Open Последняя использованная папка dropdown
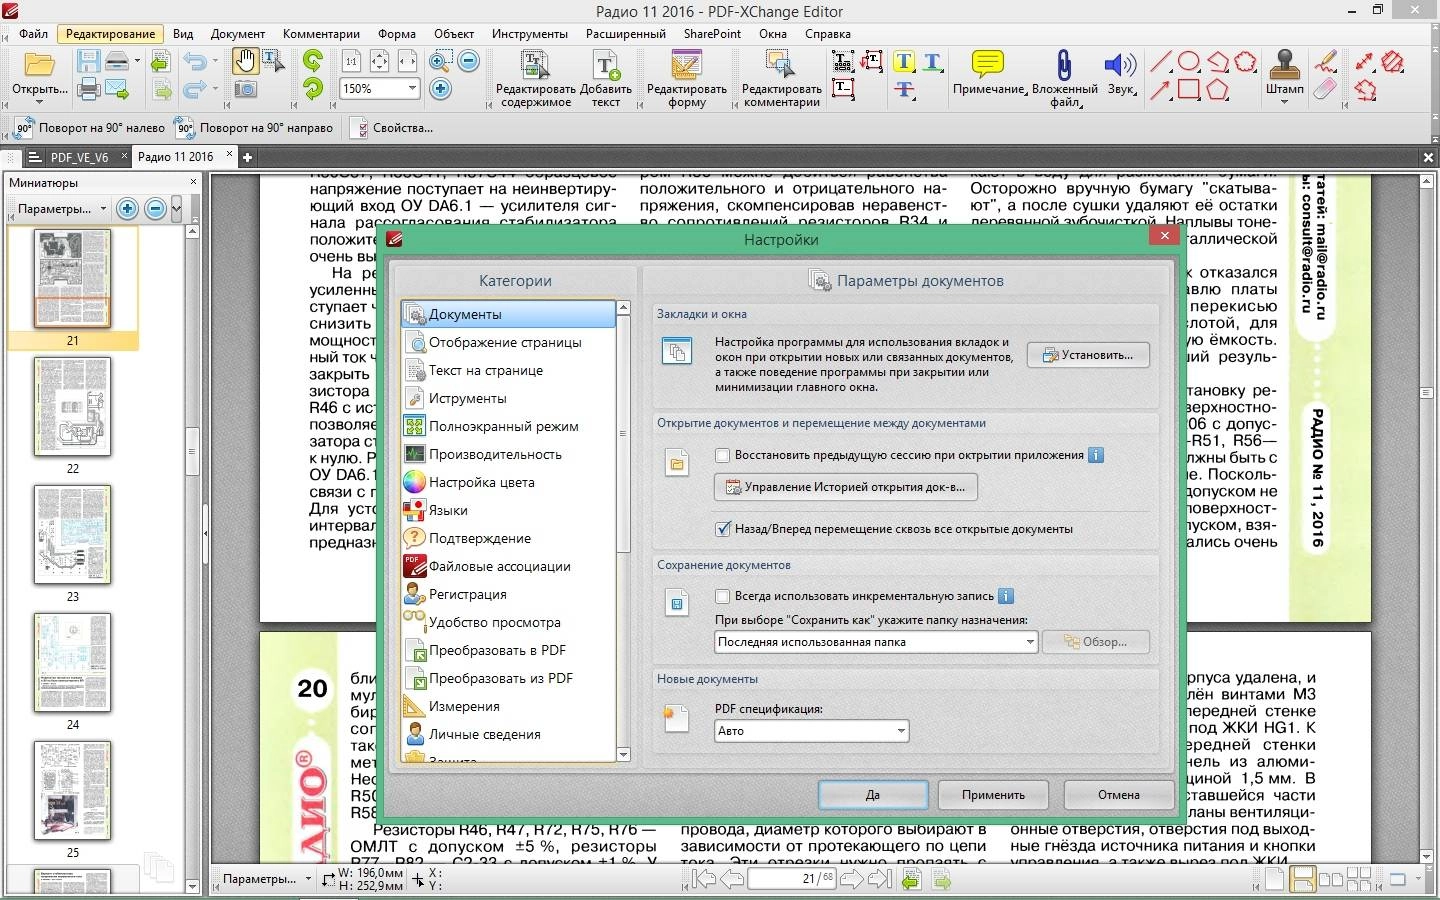 coord(876,642)
